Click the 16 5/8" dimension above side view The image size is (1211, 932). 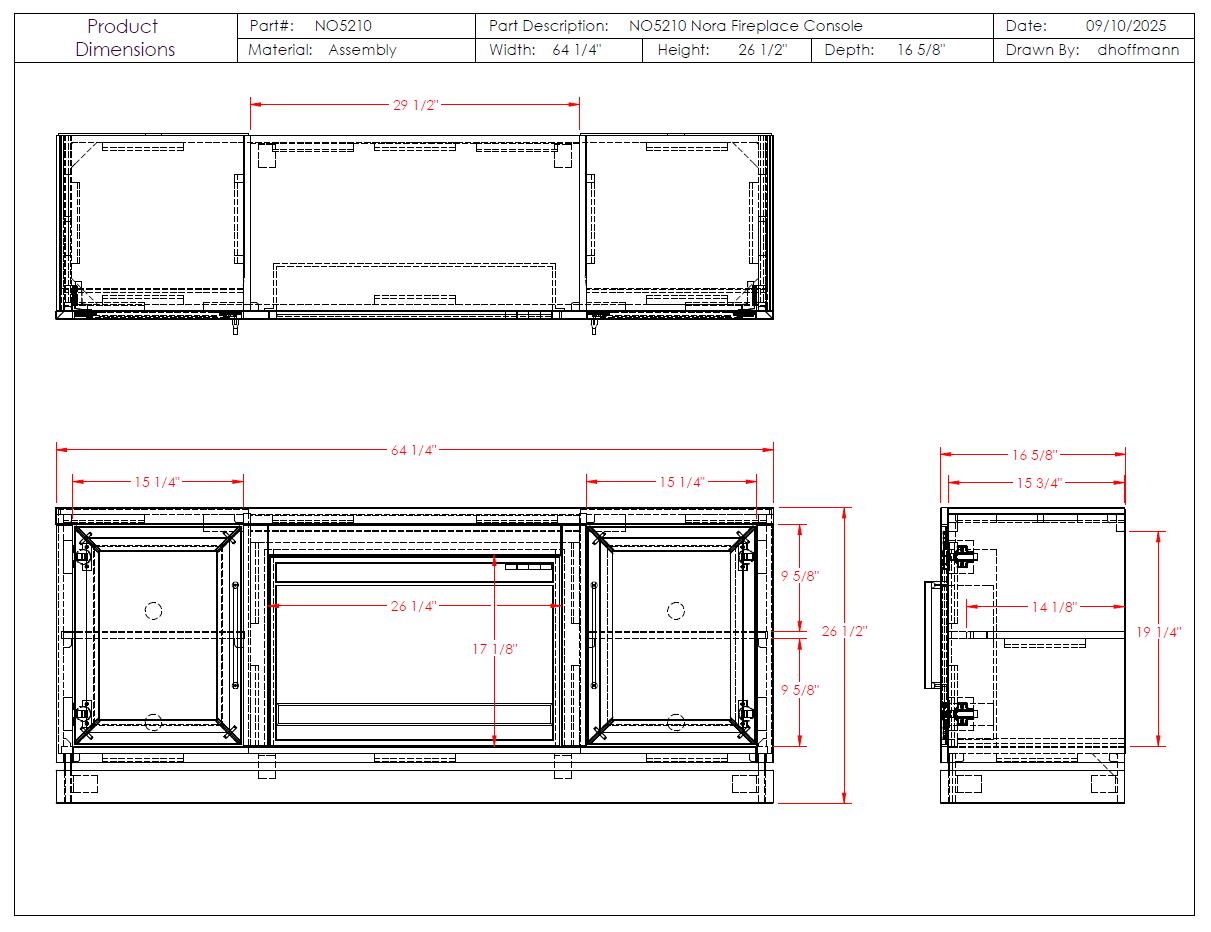click(x=1034, y=455)
